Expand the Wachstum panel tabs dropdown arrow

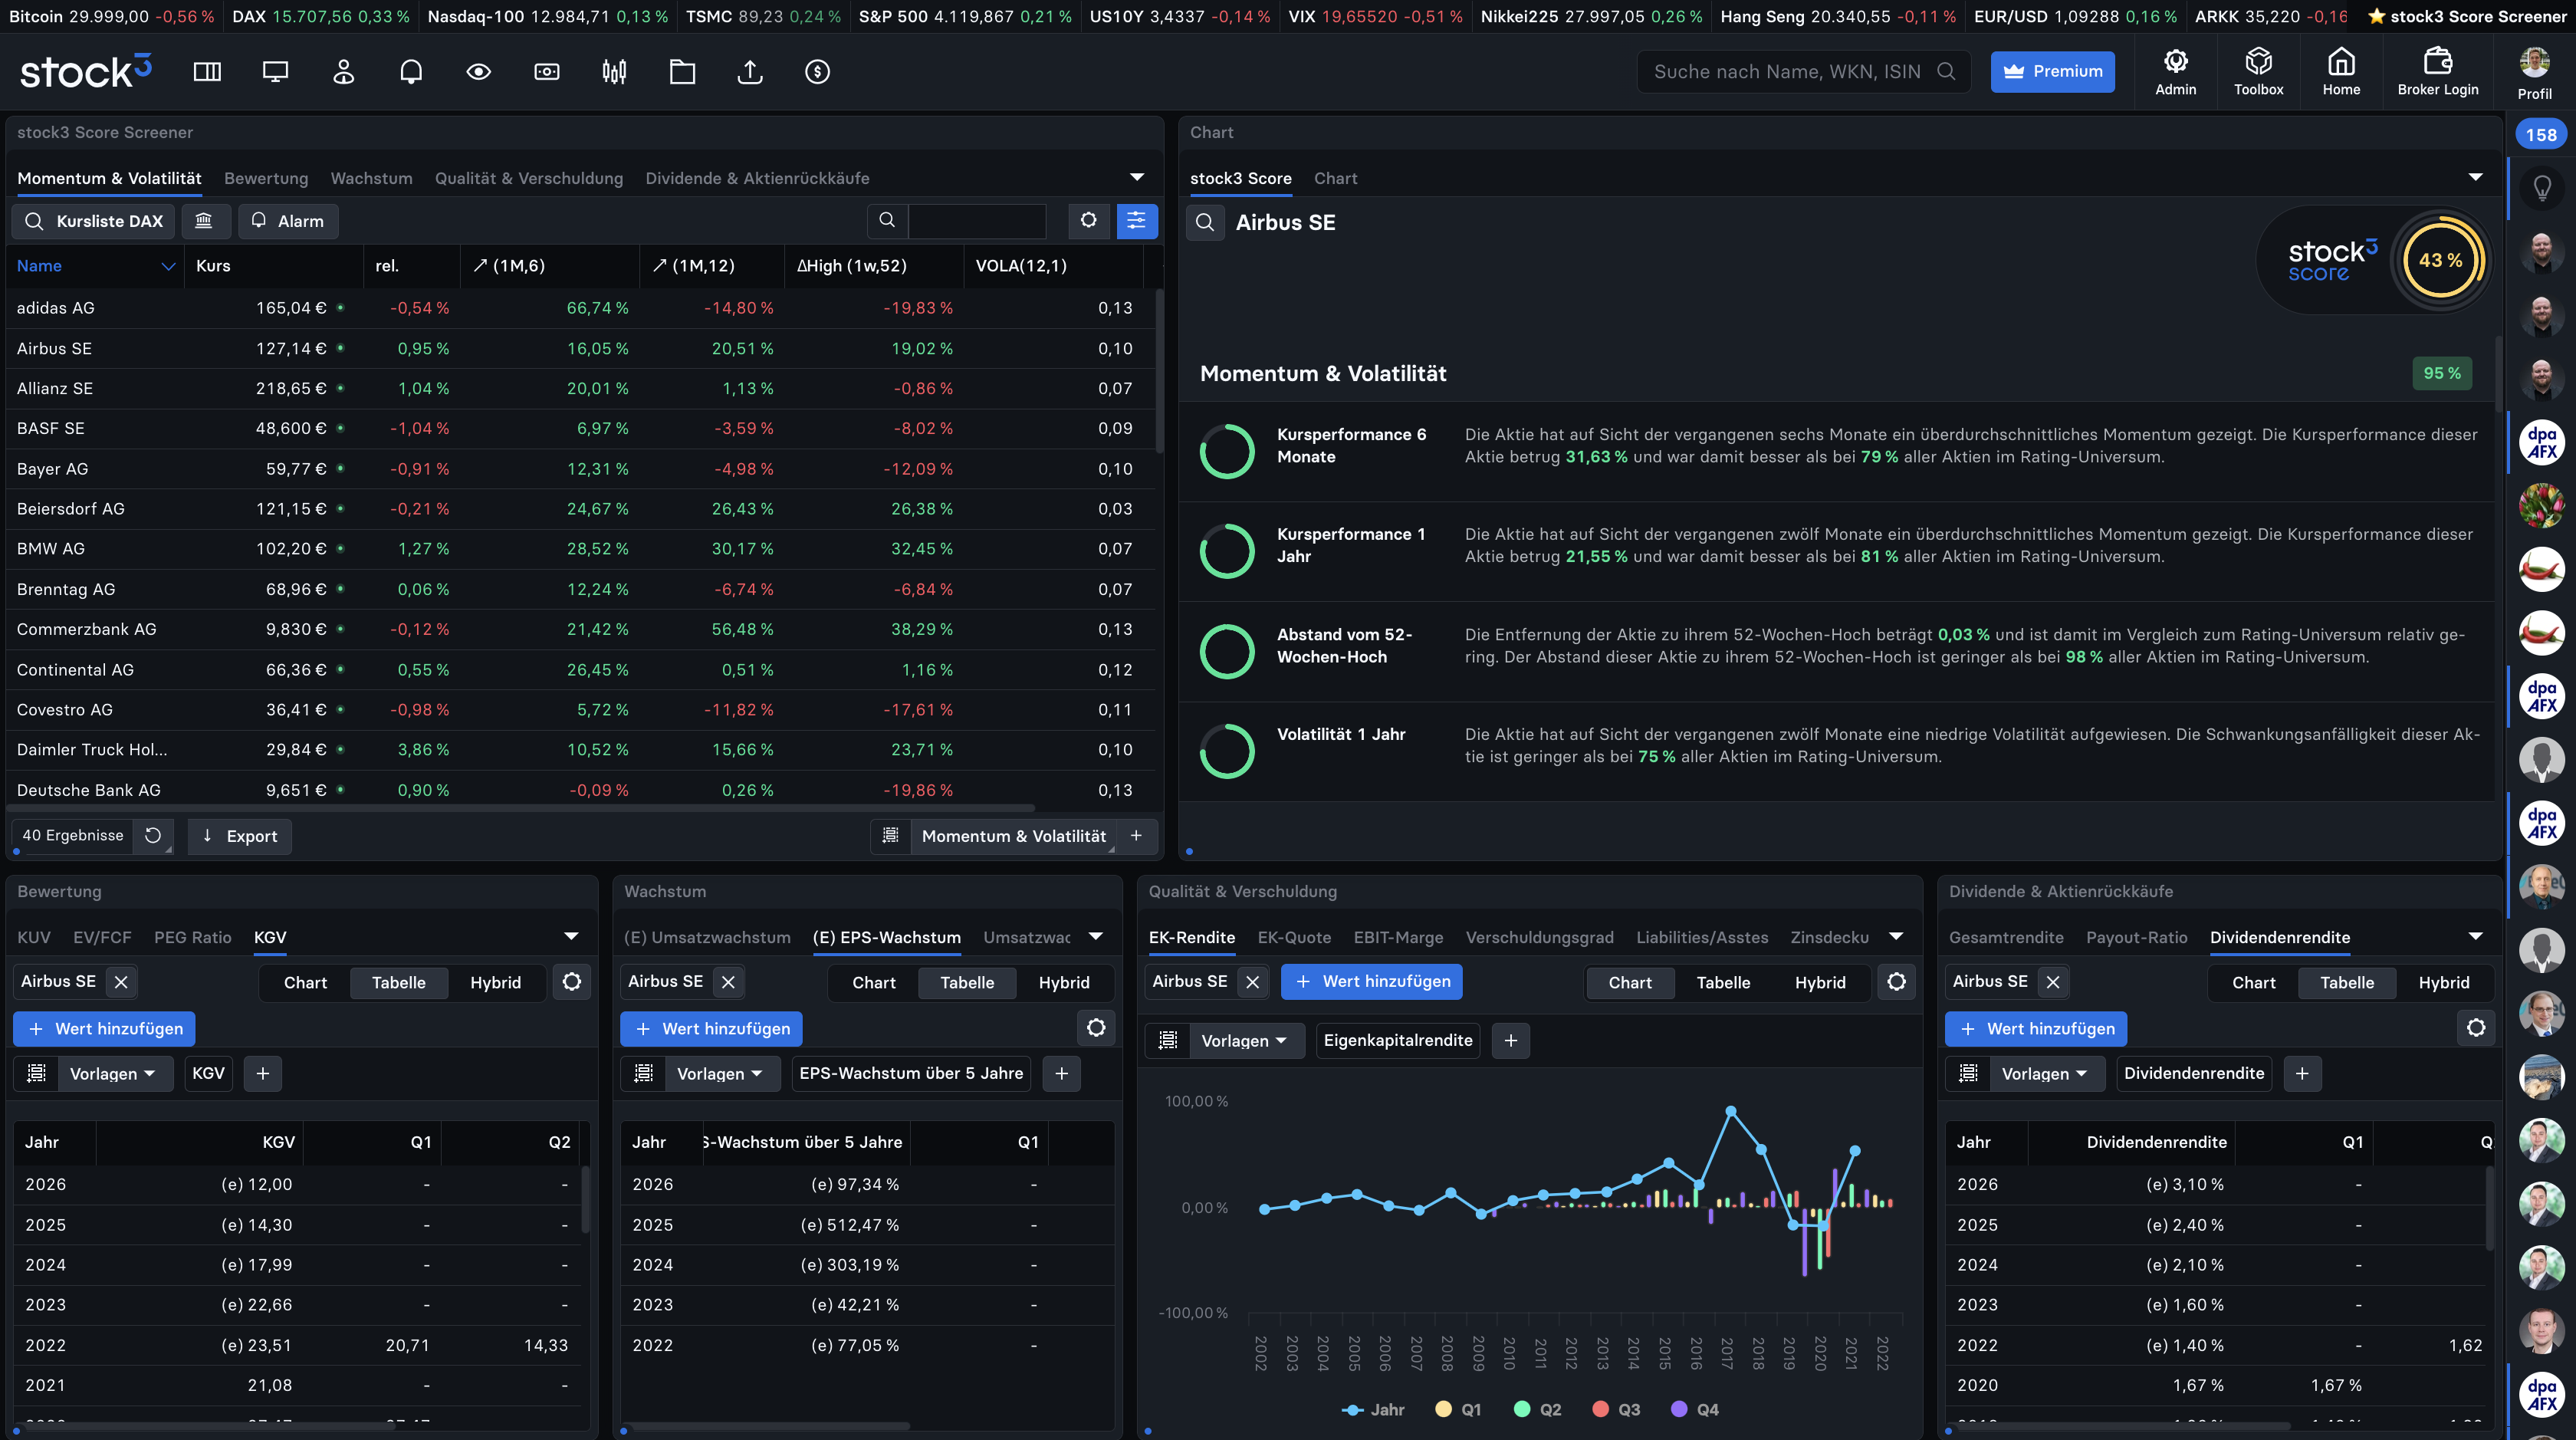1096,936
